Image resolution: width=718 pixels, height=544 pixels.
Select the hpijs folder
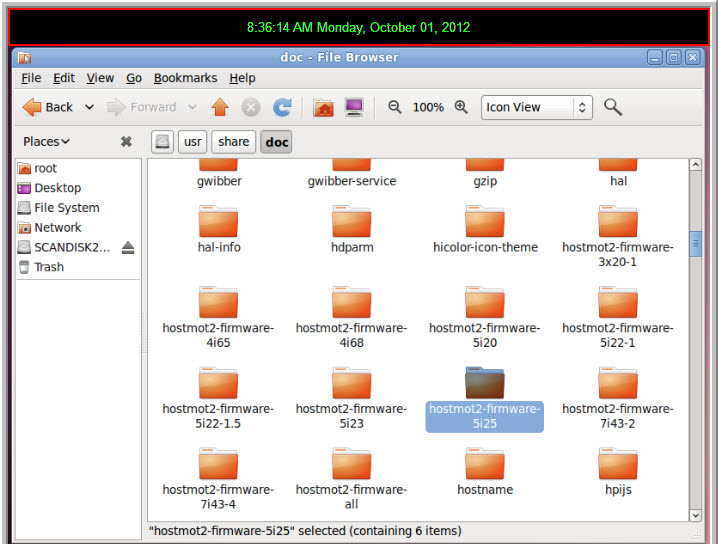coord(618,472)
